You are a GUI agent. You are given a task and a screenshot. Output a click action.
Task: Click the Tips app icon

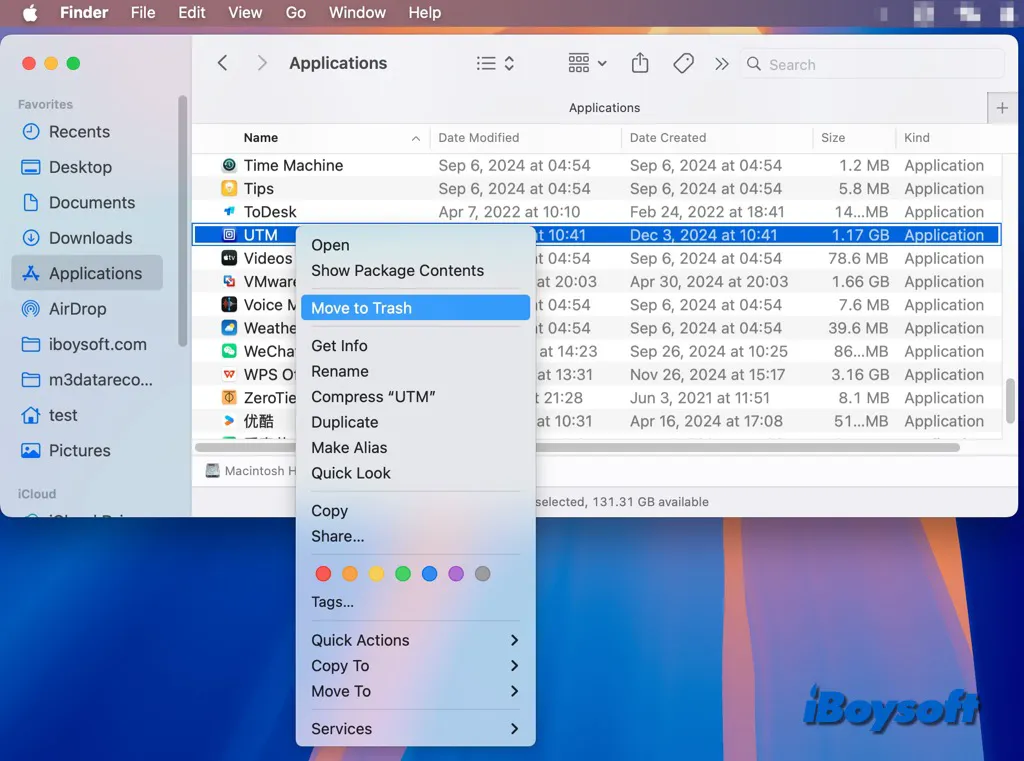click(229, 188)
